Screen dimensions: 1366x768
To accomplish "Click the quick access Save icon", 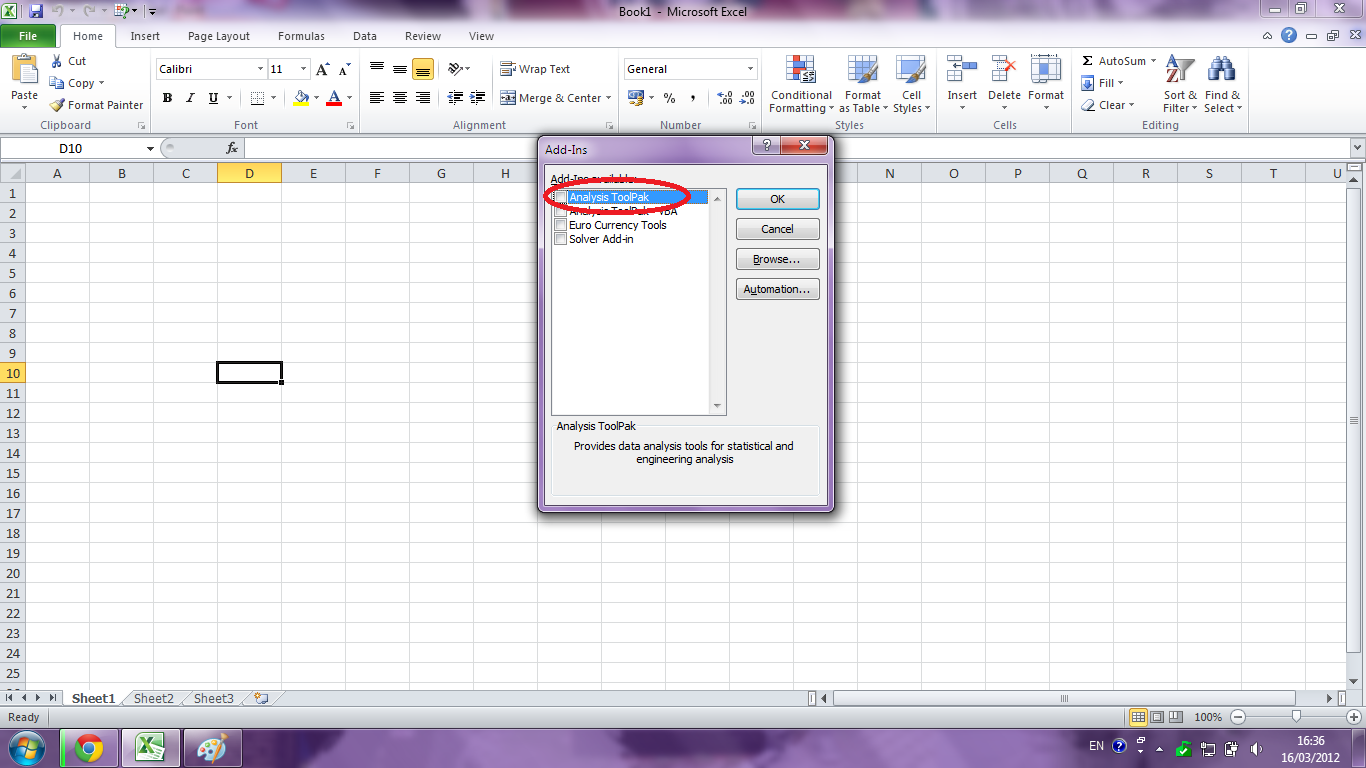I will [36, 11].
